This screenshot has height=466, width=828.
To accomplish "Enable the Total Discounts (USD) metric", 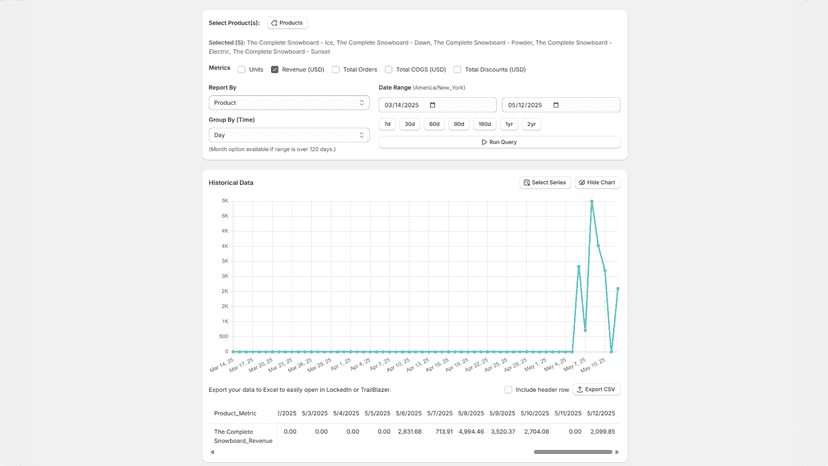I will 457,69.
